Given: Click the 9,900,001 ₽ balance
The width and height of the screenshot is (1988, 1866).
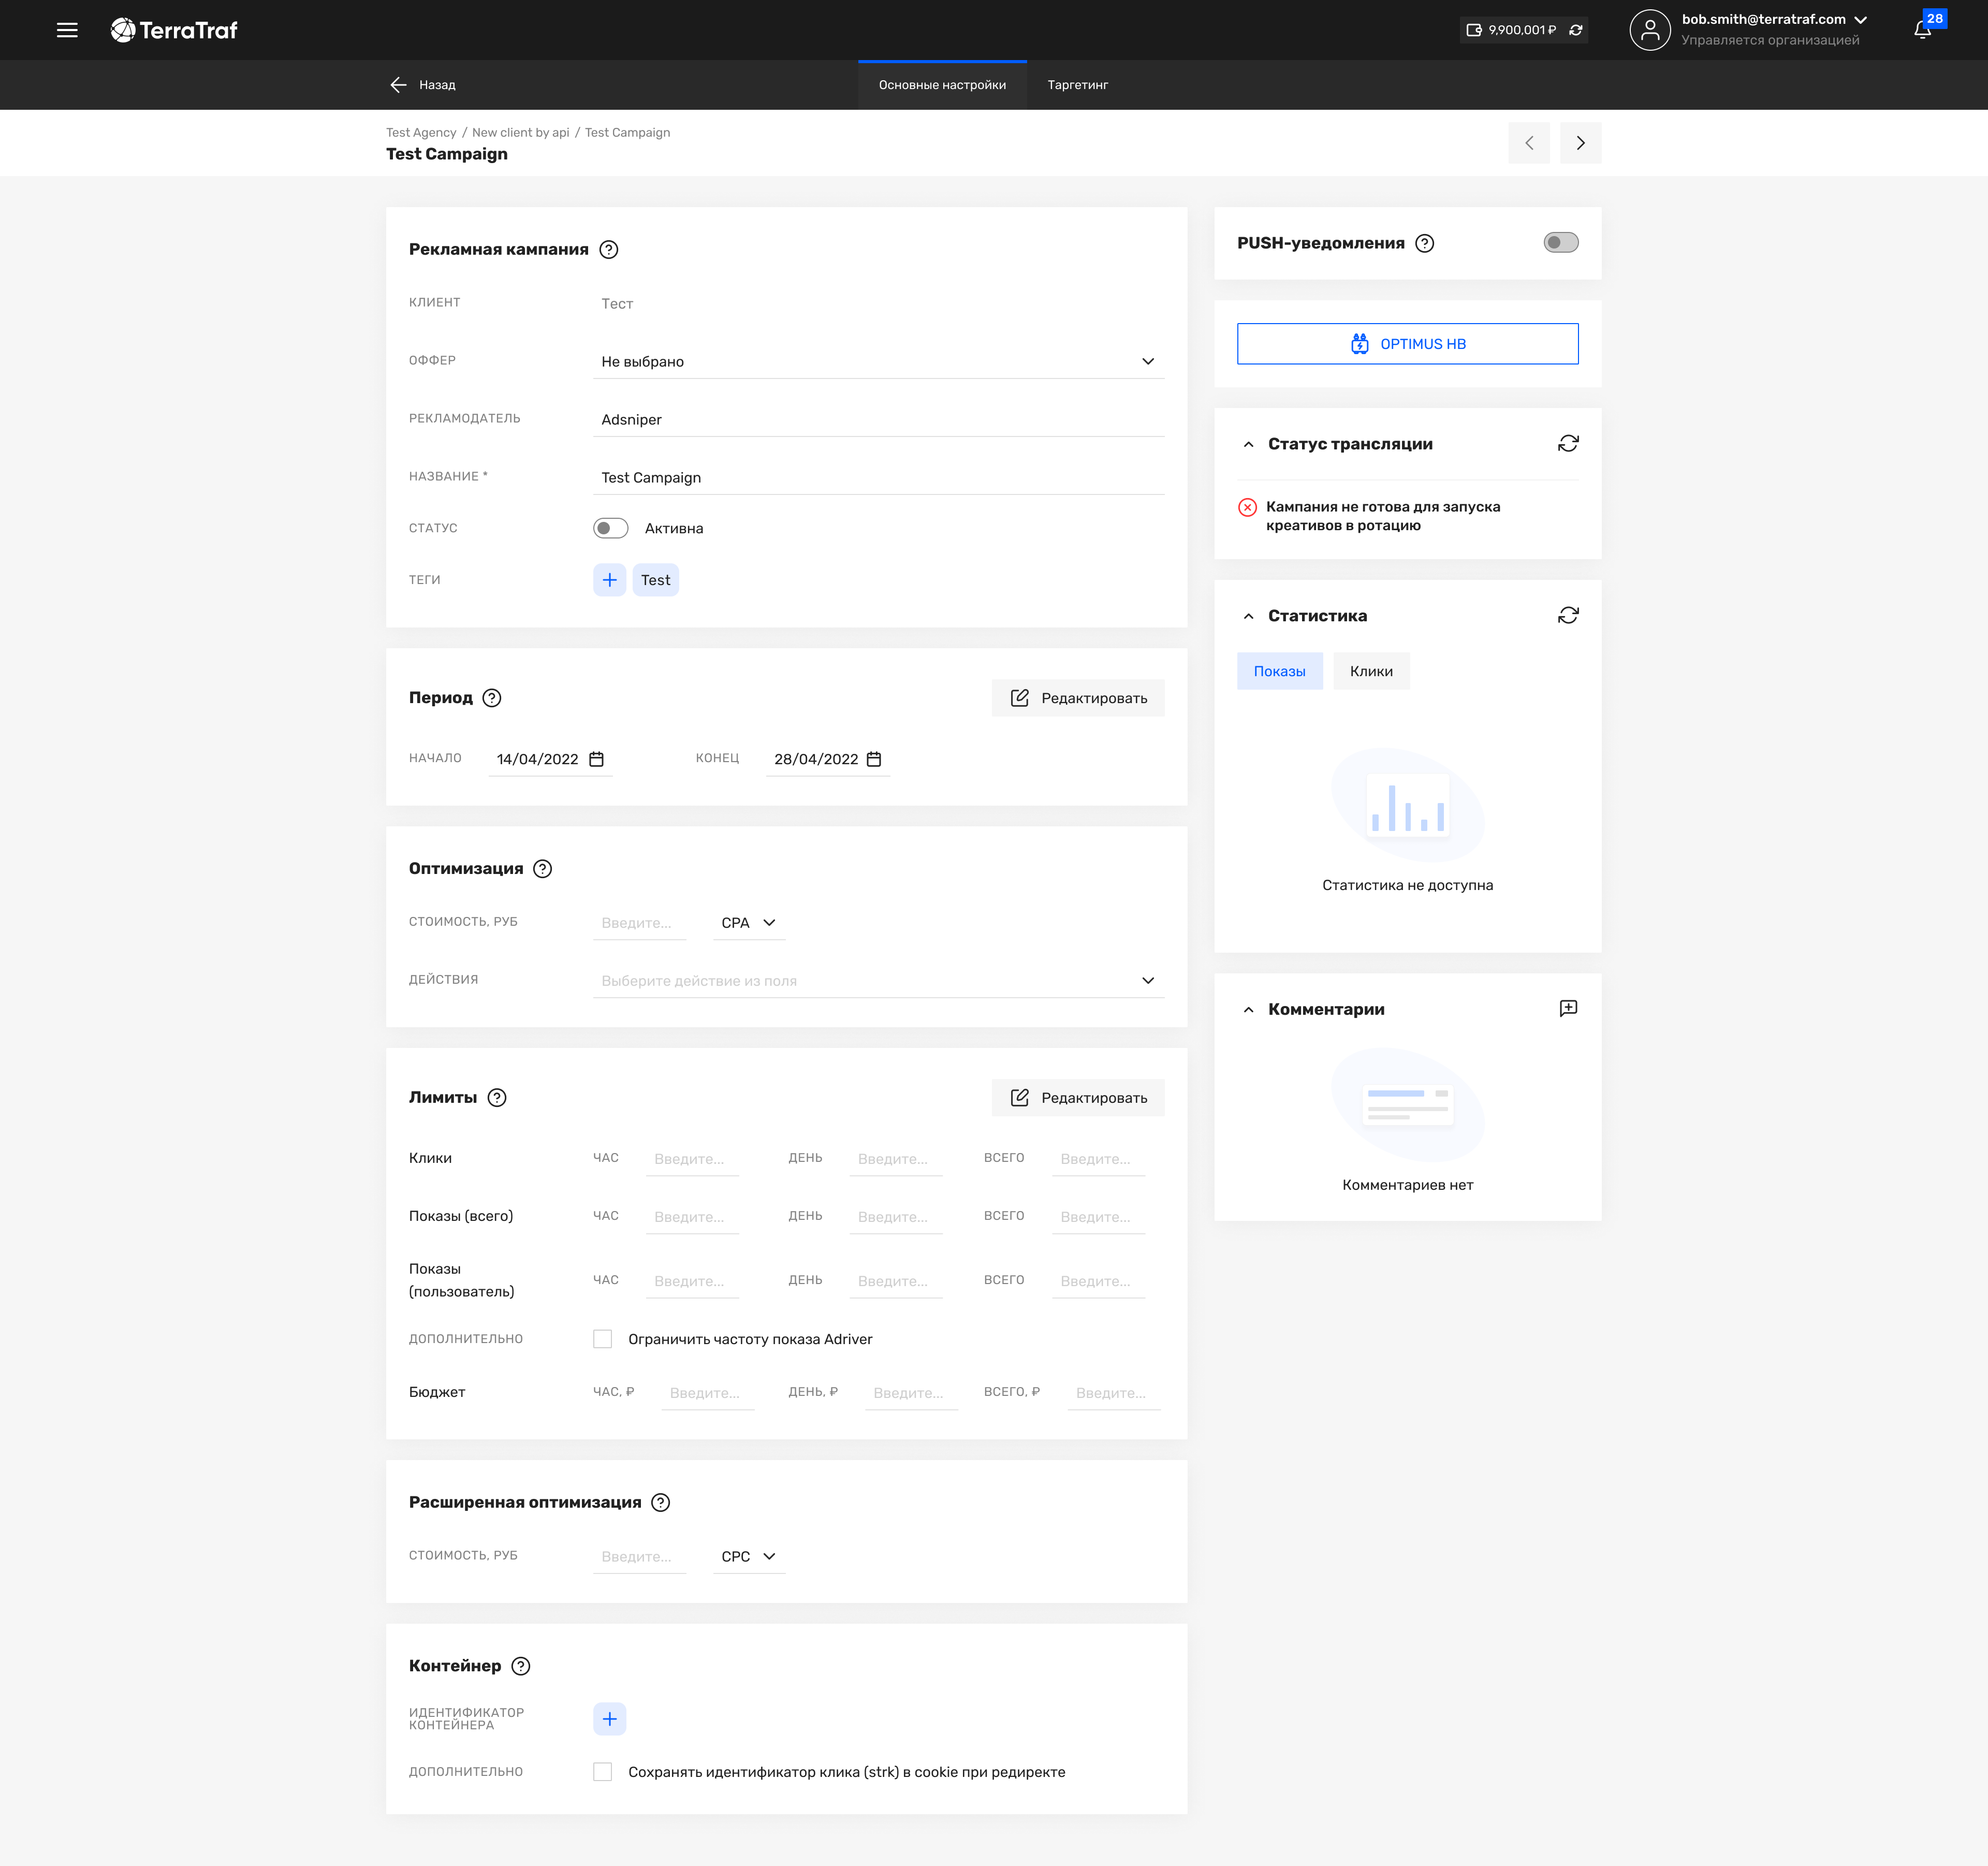Looking at the screenshot, I should [x=1522, y=30].
